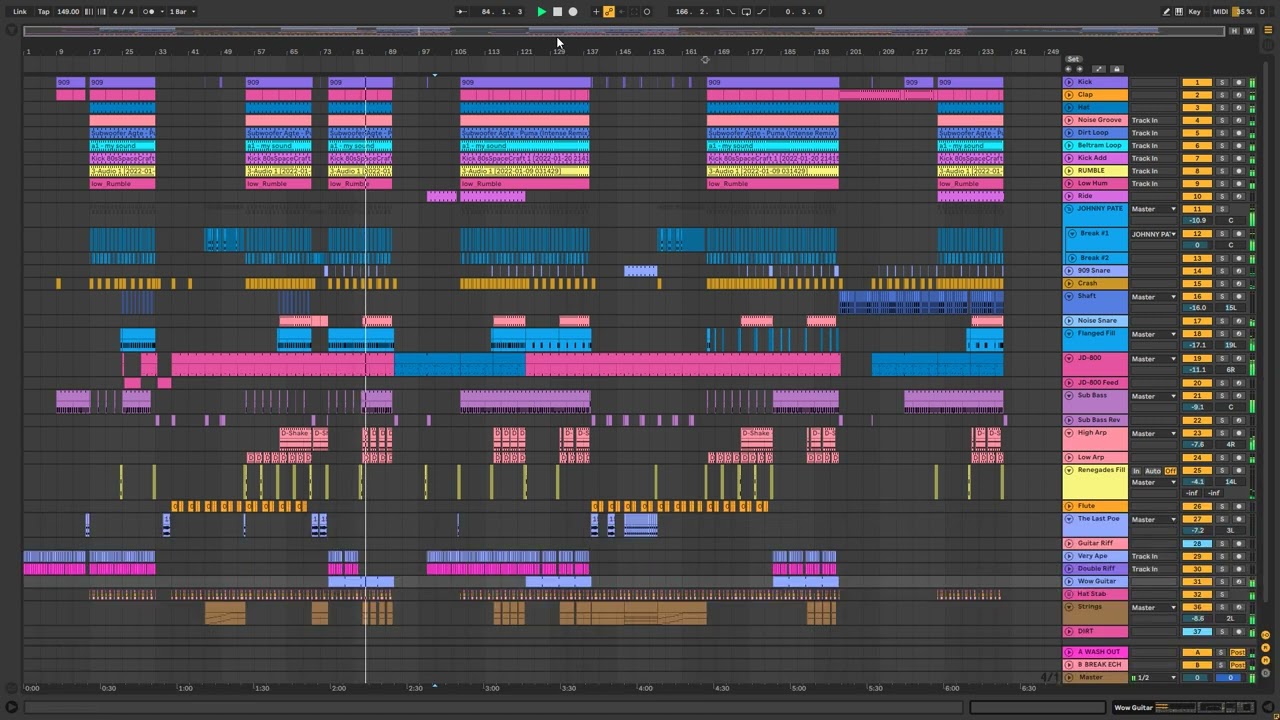The image size is (1280, 720).
Task: Click the Capture MIDI icon
Action: coord(634,12)
